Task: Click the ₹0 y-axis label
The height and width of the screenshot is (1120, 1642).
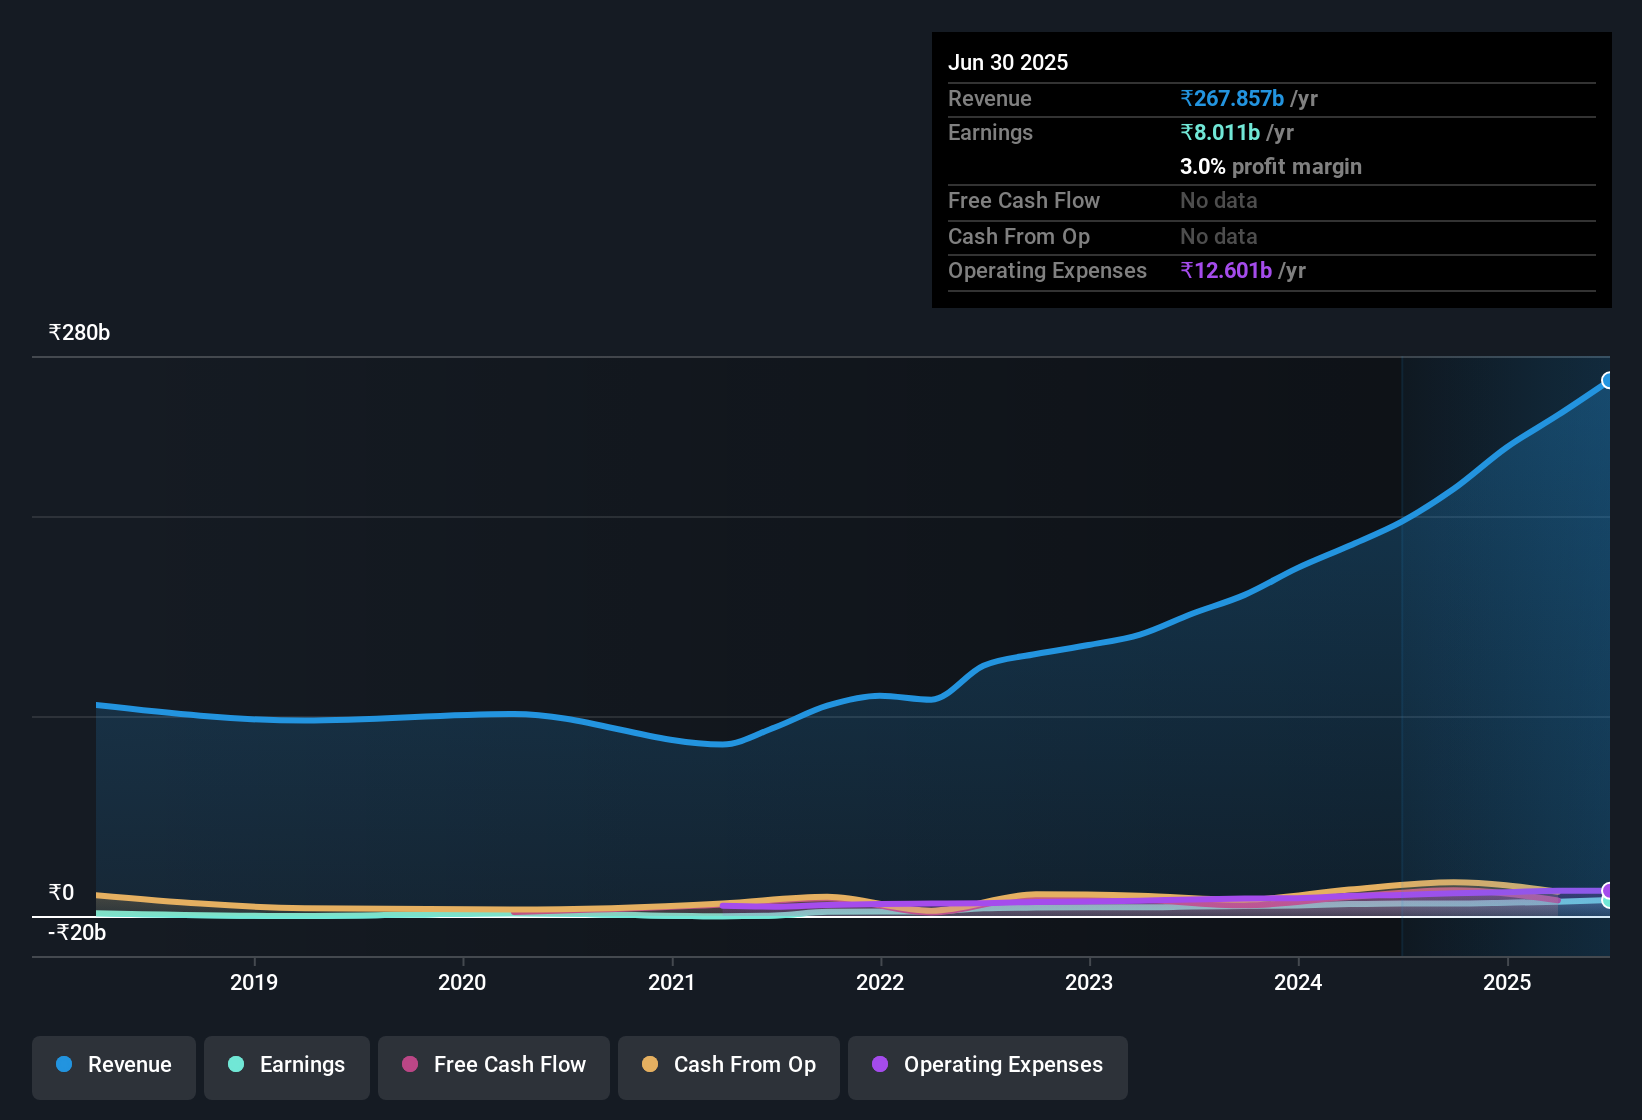Action: tap(61, 892)
